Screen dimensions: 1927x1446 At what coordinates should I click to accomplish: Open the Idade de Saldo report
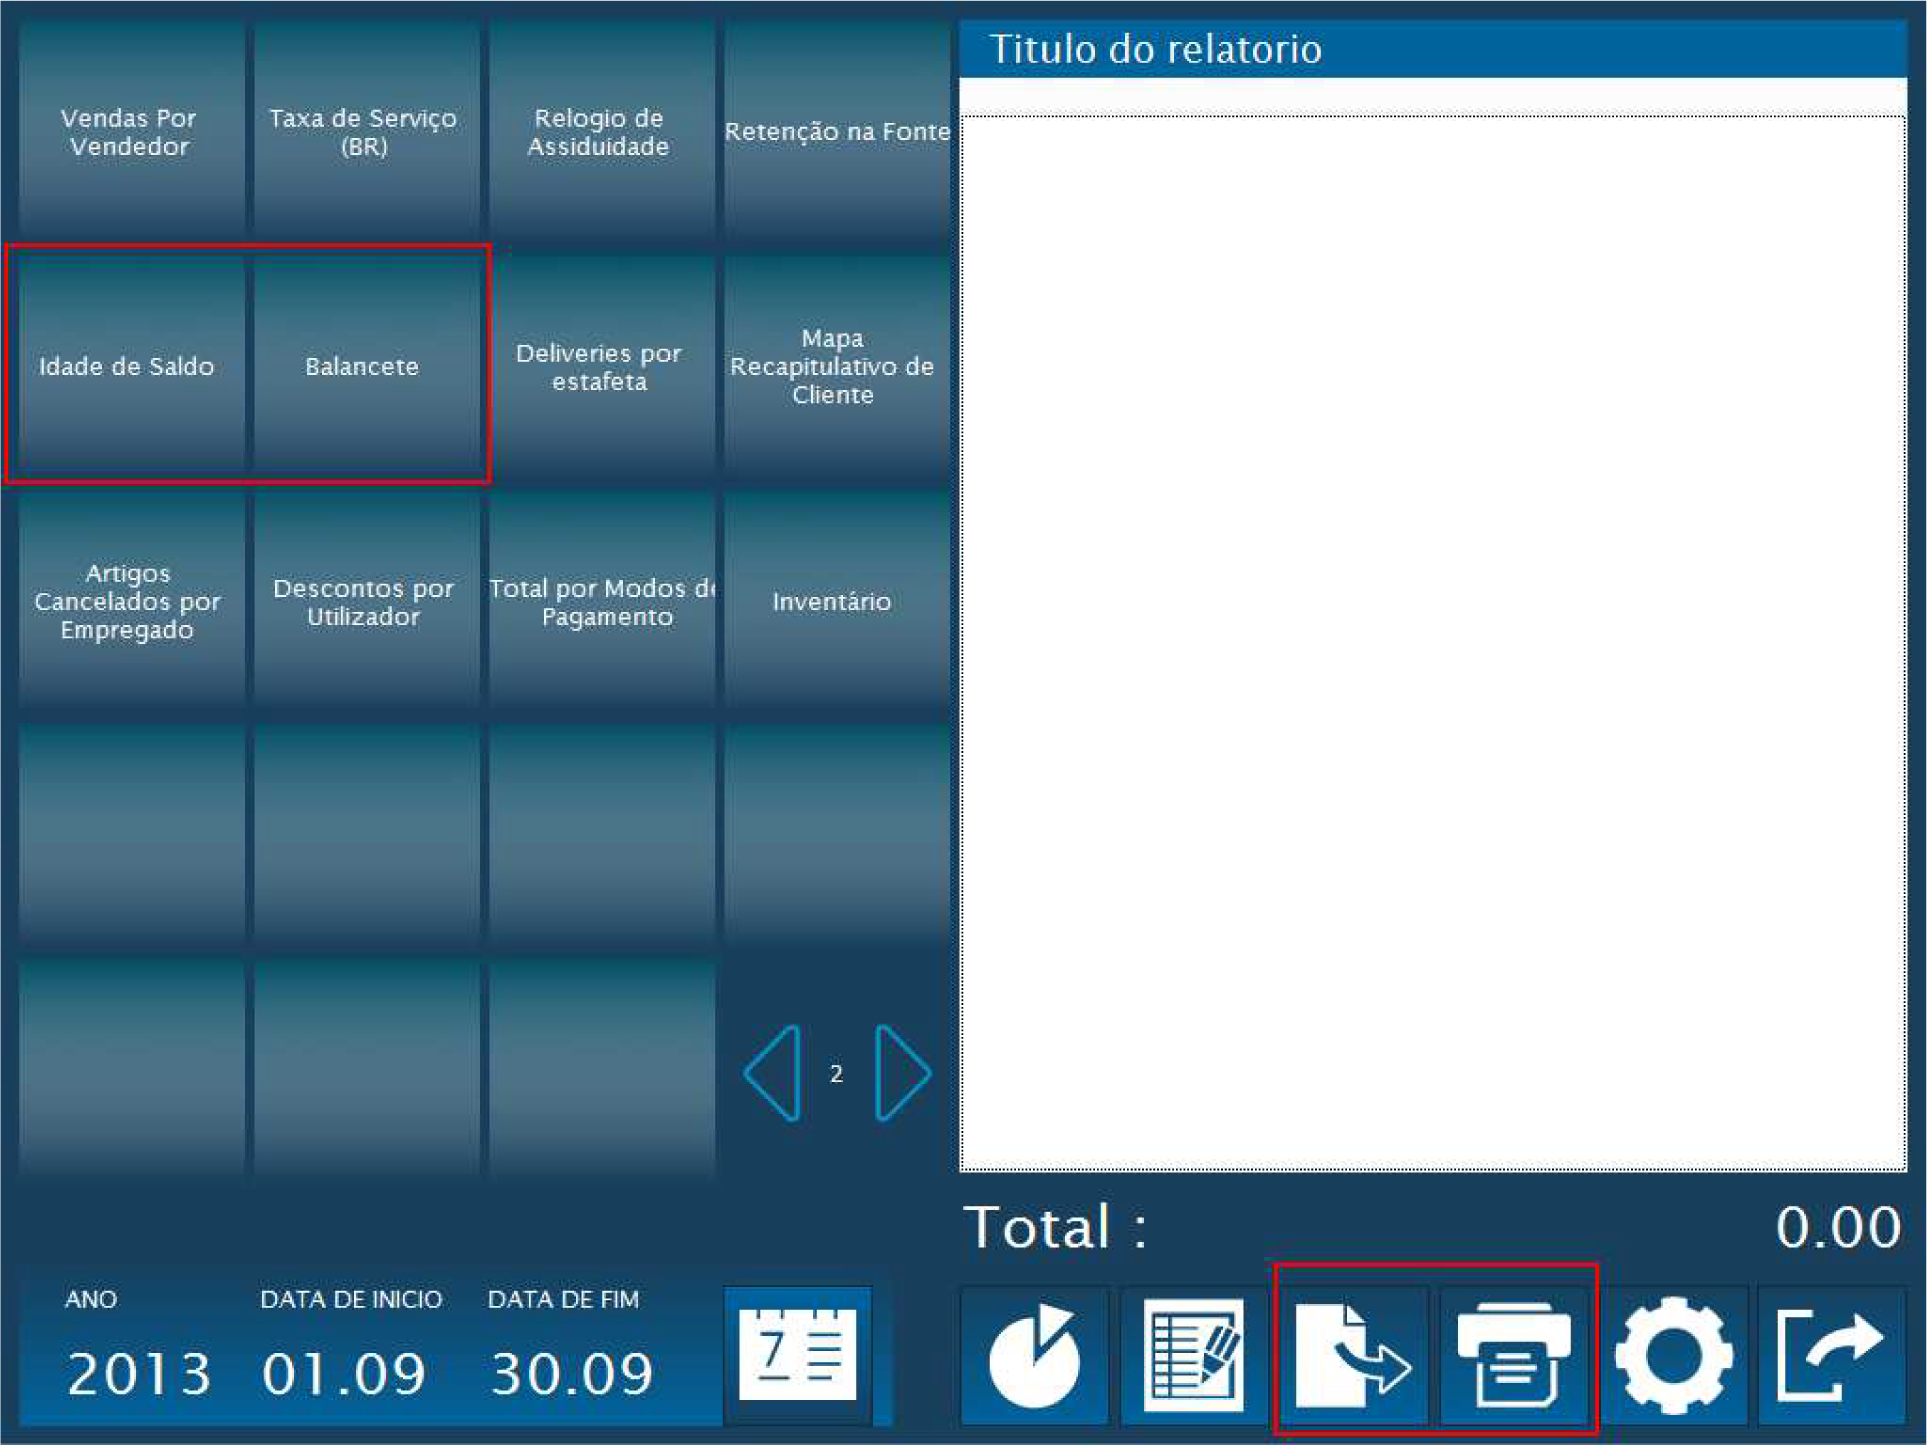(x=128, y=366)
